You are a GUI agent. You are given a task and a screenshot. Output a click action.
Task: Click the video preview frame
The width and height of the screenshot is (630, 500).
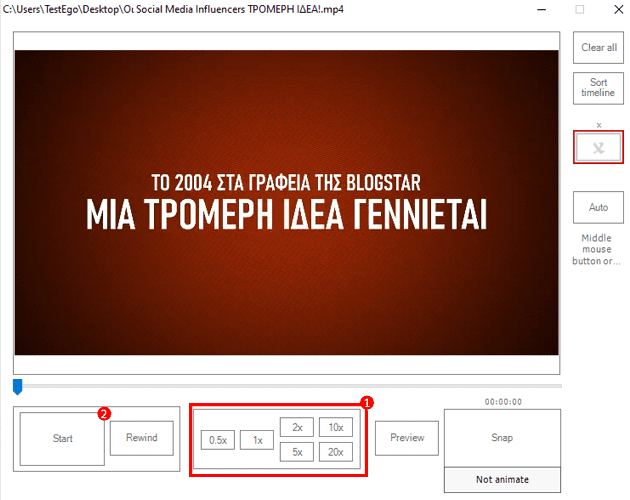[286, 203]
